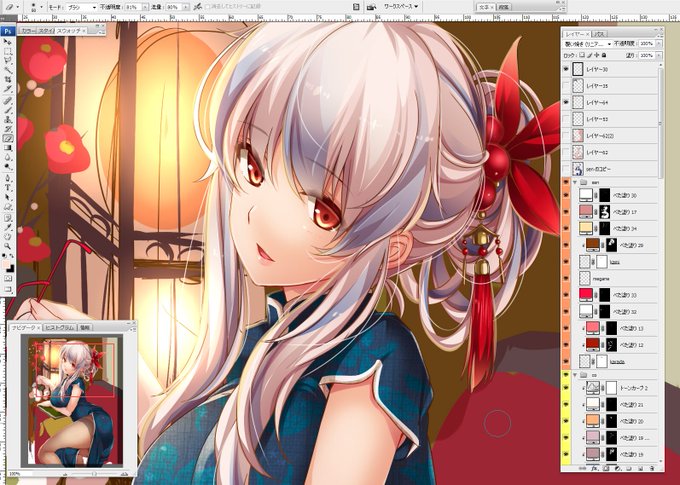Select the Lasso tool
This screenshot has height=485, width=680.
coord(7,61)
